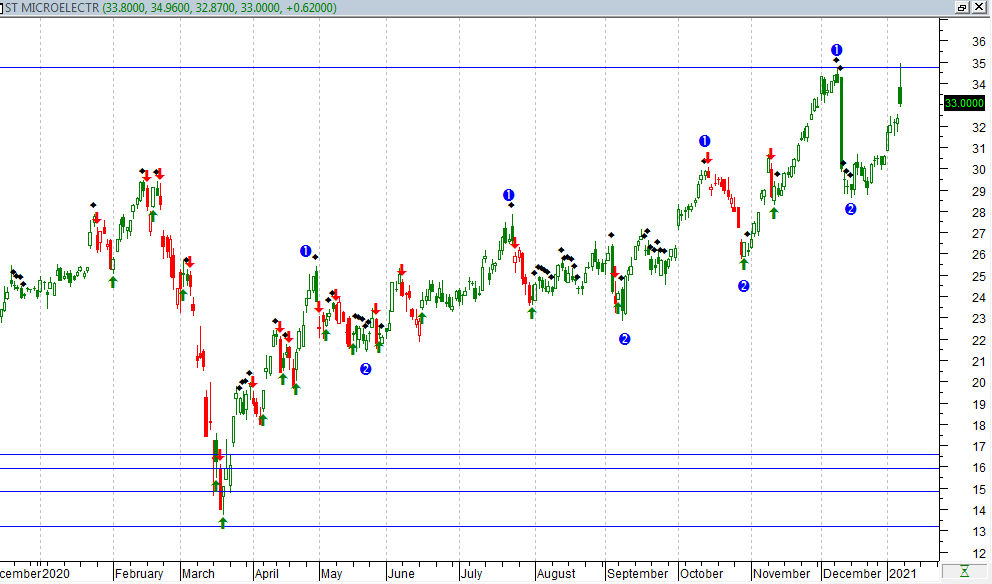
Task: Click the December label near the 2021 label
Action: tap(852, 574)
